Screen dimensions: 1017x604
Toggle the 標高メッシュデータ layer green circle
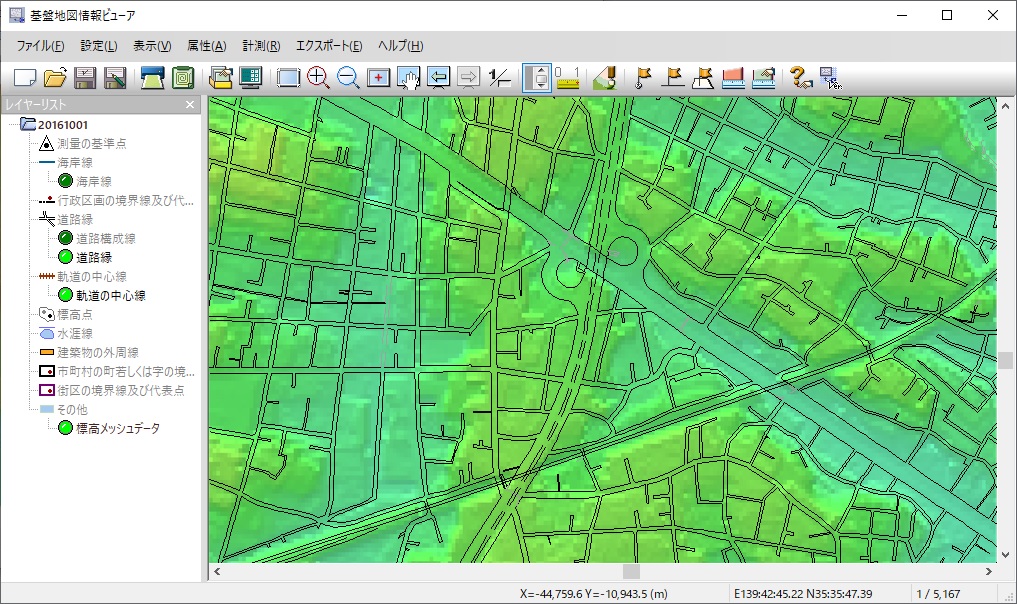65,428
